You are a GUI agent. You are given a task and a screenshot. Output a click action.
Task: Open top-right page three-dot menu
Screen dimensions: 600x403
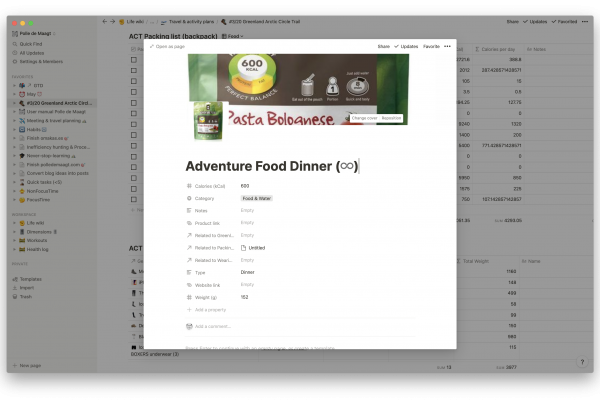coord(585,22)
